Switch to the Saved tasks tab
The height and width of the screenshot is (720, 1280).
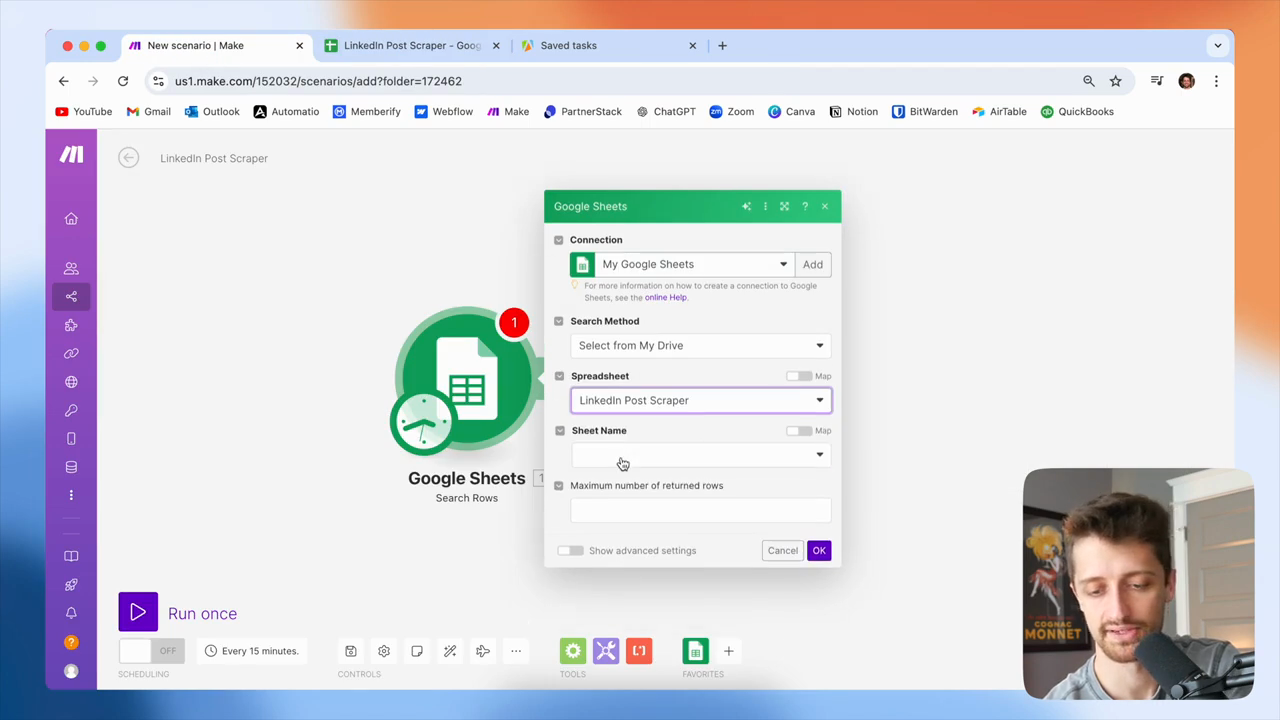[x=608, y=45]
